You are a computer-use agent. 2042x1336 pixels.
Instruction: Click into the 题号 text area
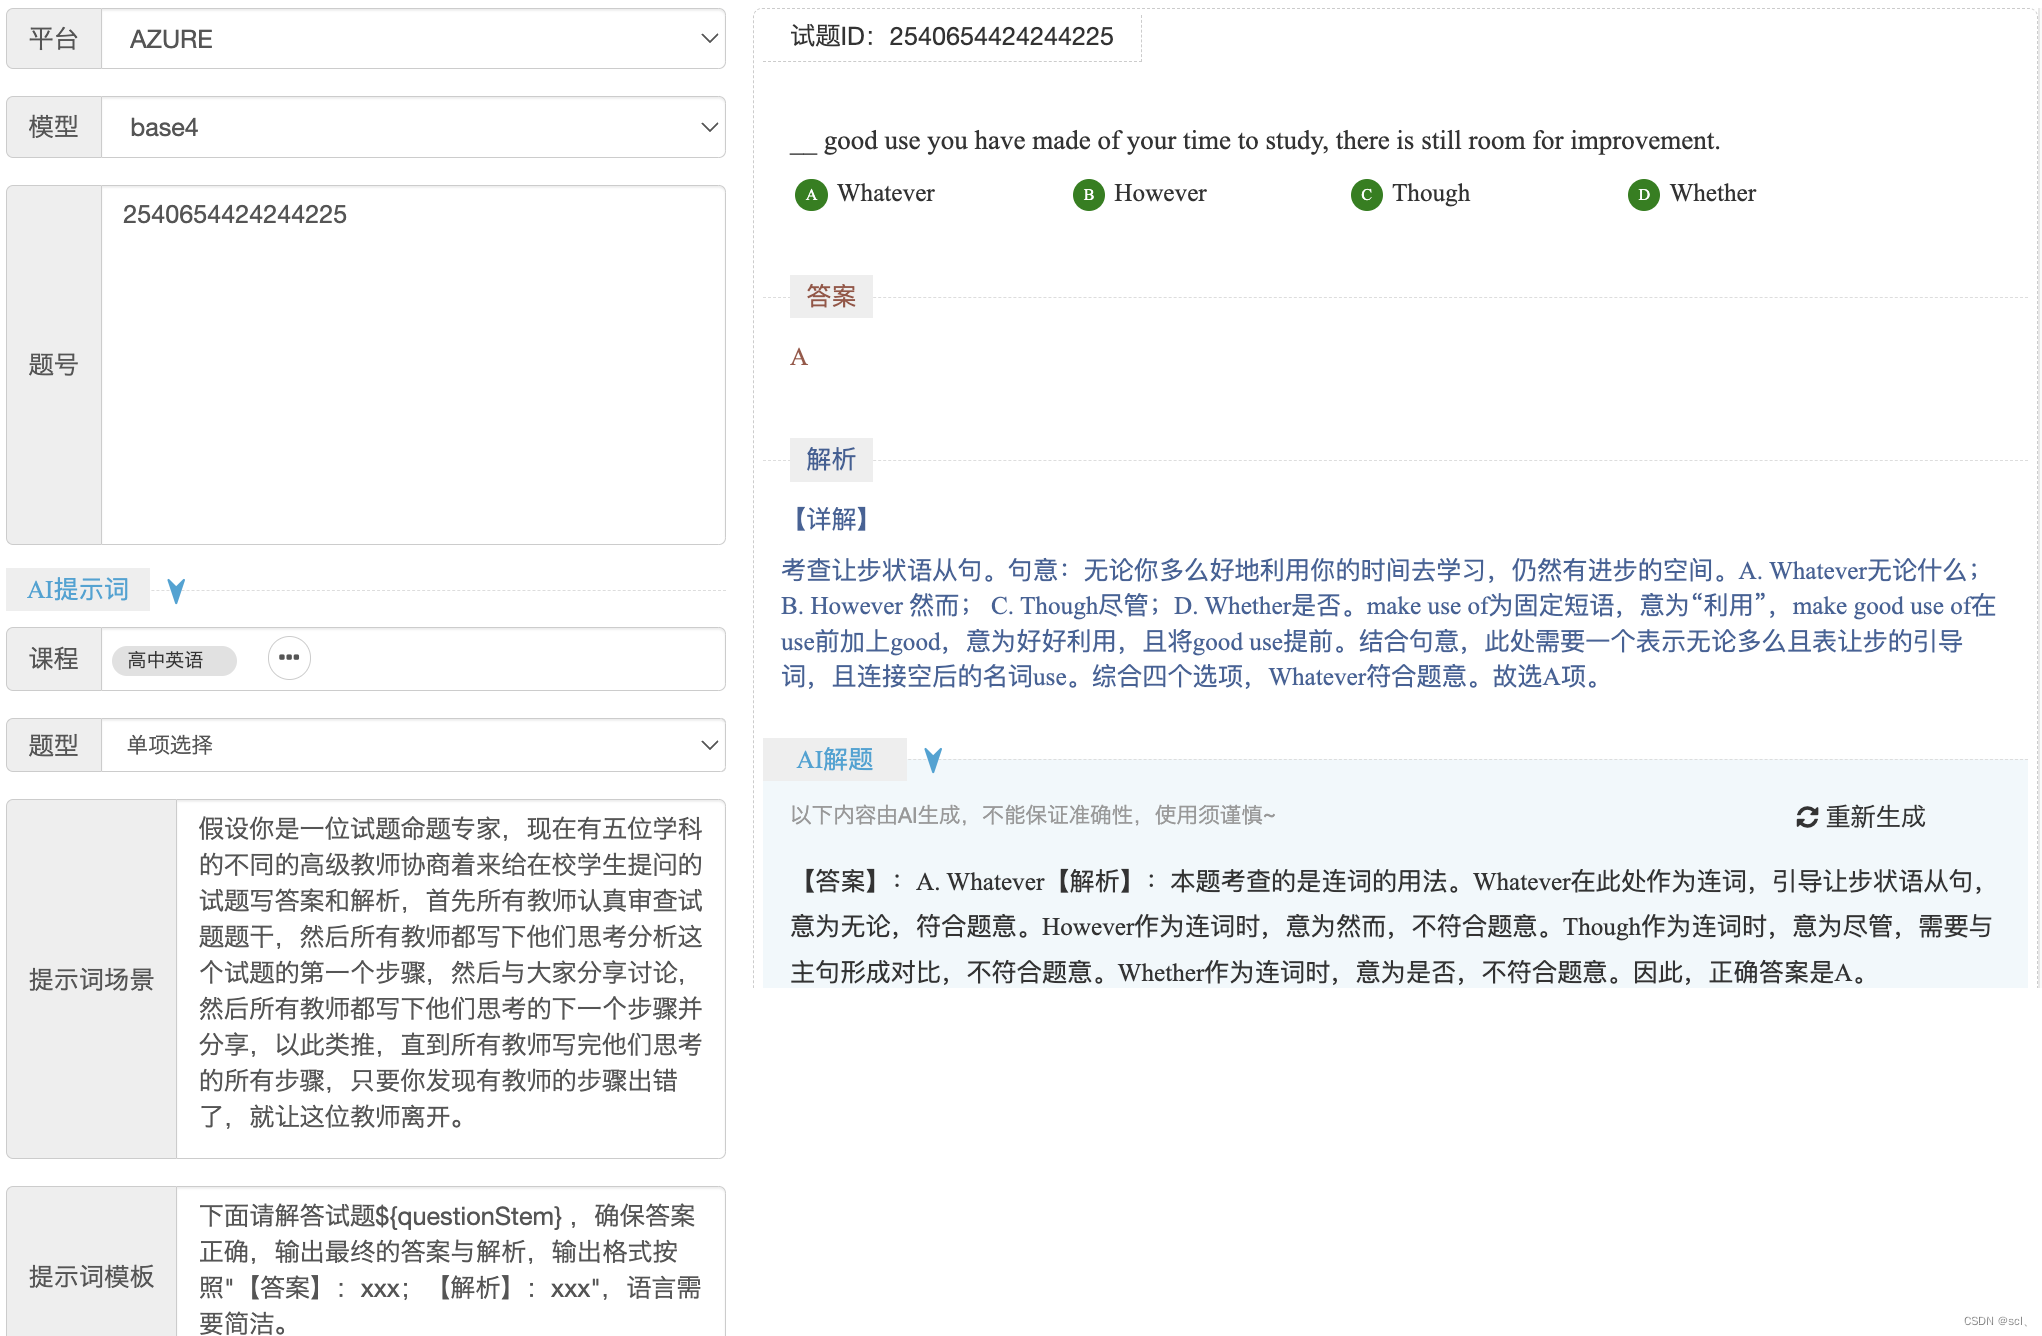(x=413, y=365)
